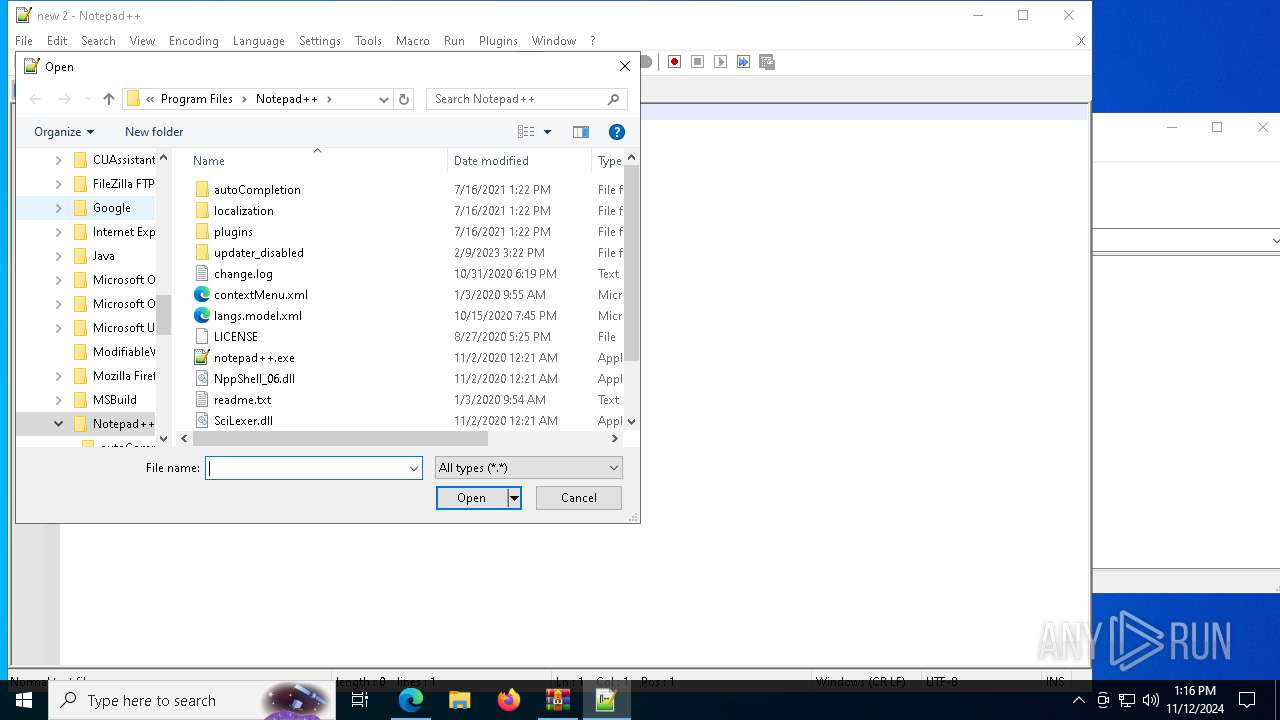The image size is (1280, 720).
Task: Click Program Files in address path
Action: point(197,99)
